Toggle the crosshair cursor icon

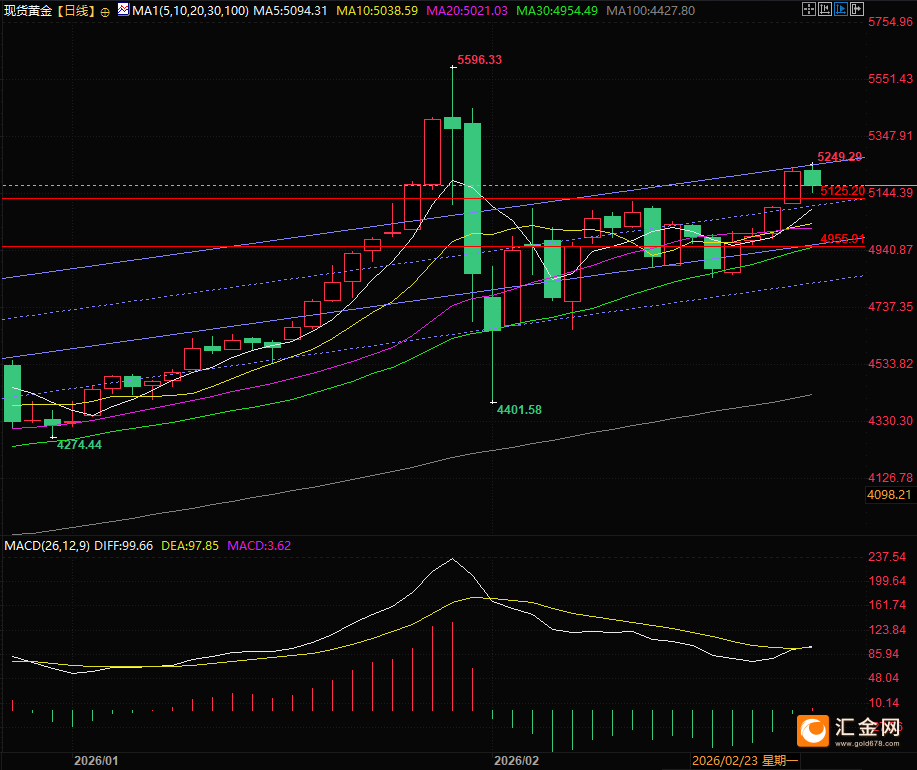pos(809,9)
